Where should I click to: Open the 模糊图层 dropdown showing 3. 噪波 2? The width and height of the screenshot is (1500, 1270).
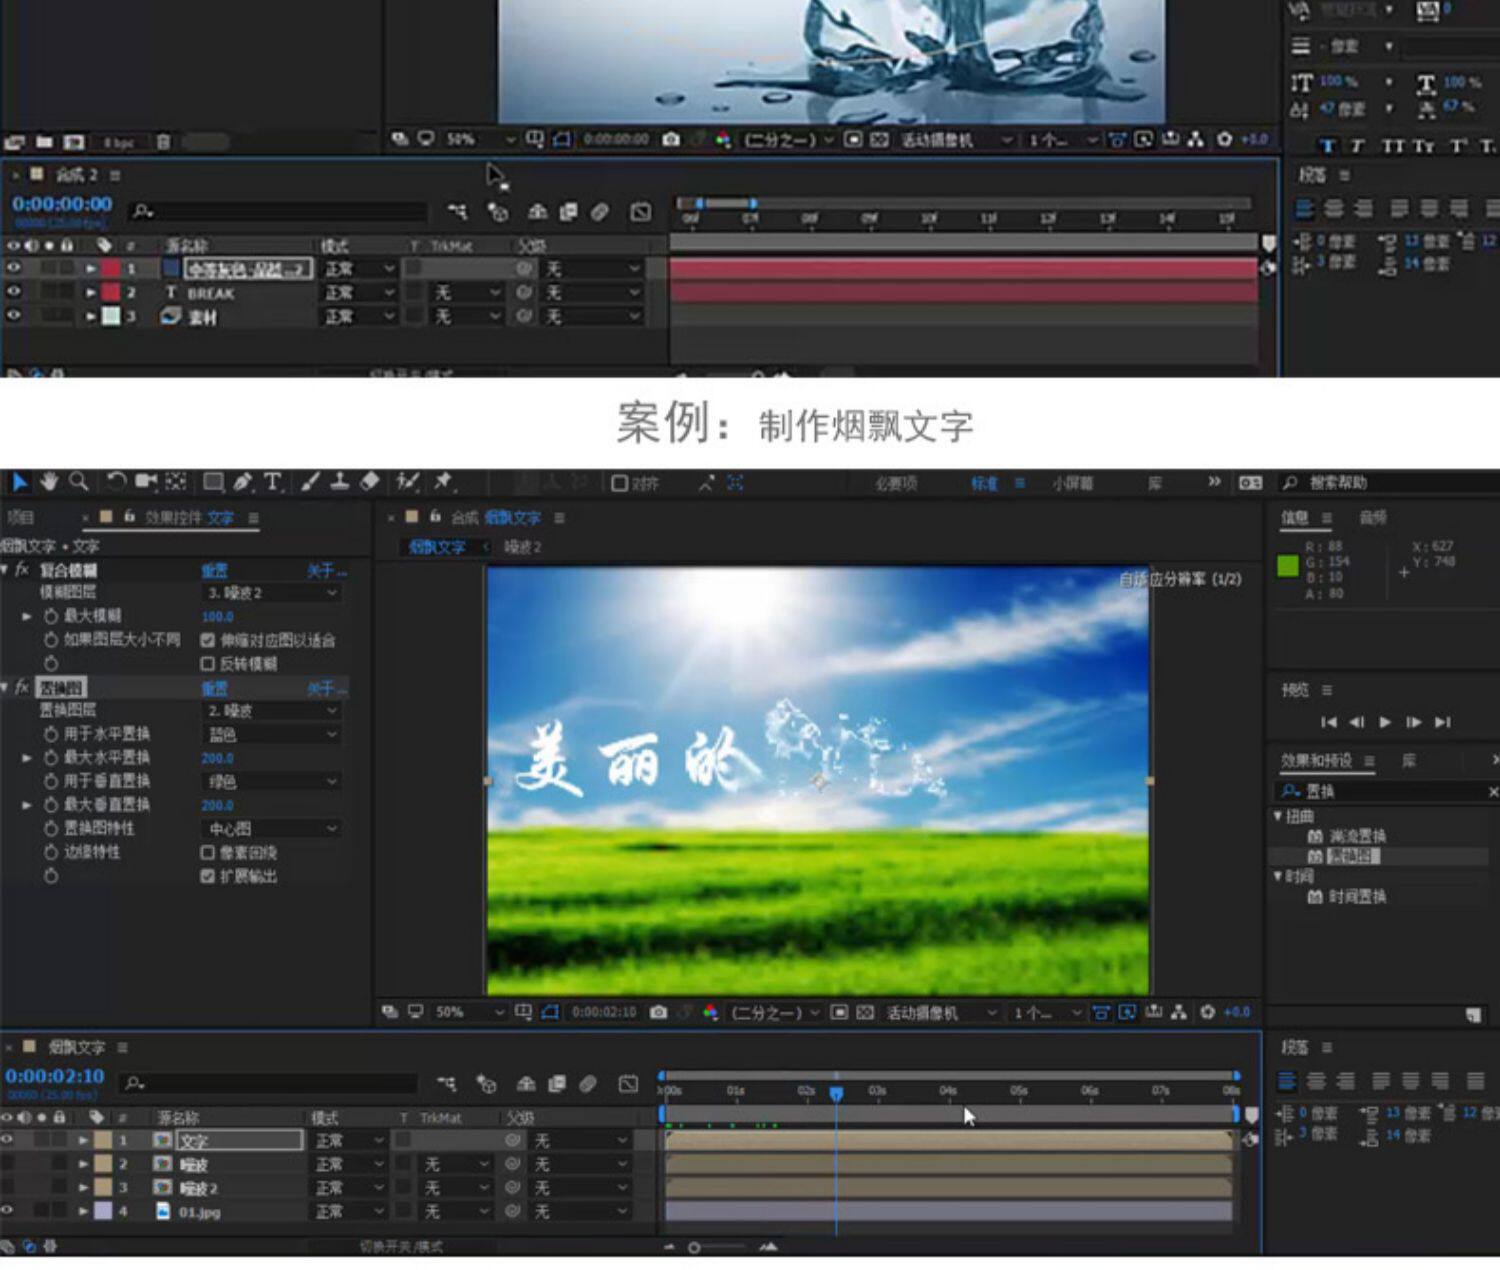(272, 593)
